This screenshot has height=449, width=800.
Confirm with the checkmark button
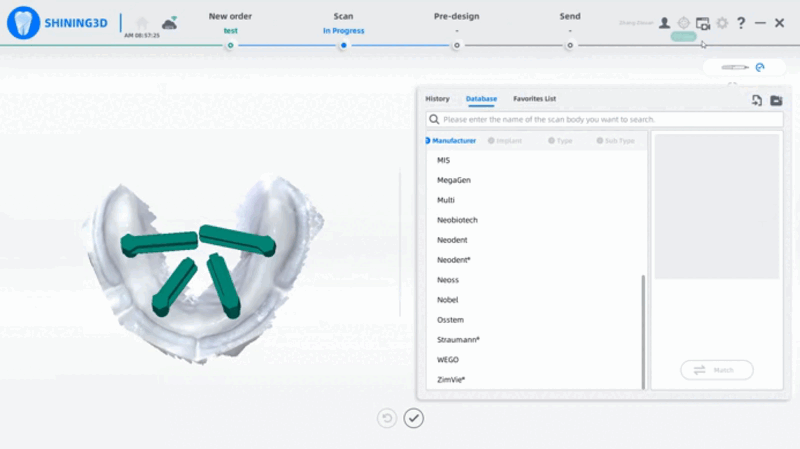click(413, 418)
